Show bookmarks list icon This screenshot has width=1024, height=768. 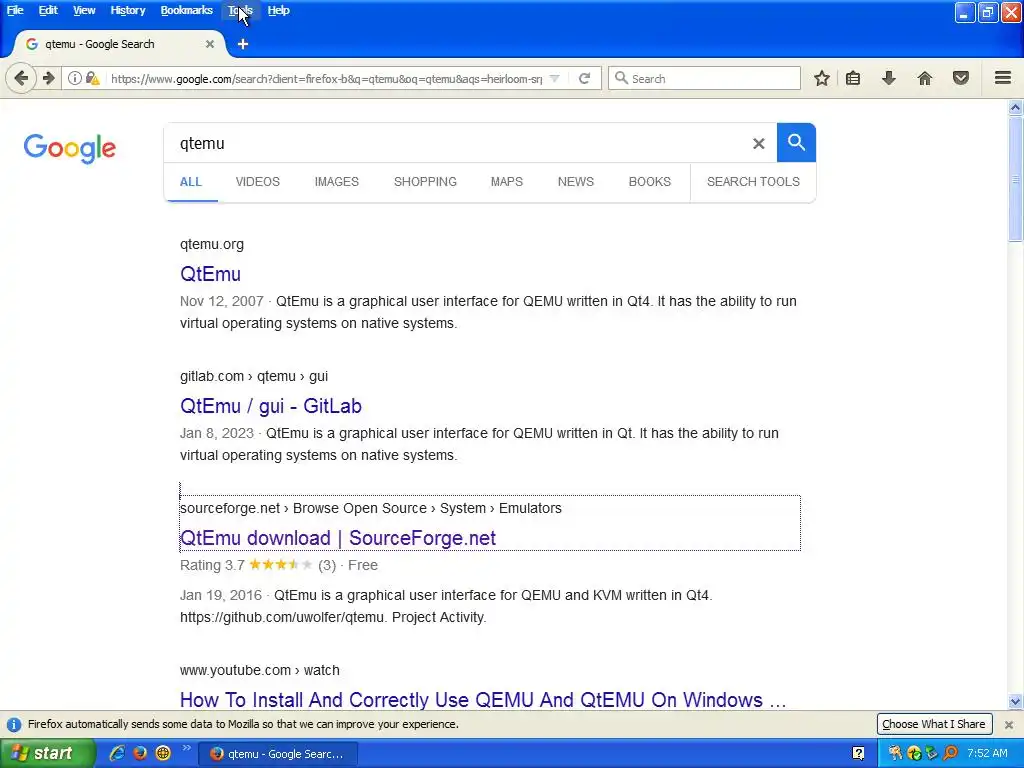coord(853,78)
